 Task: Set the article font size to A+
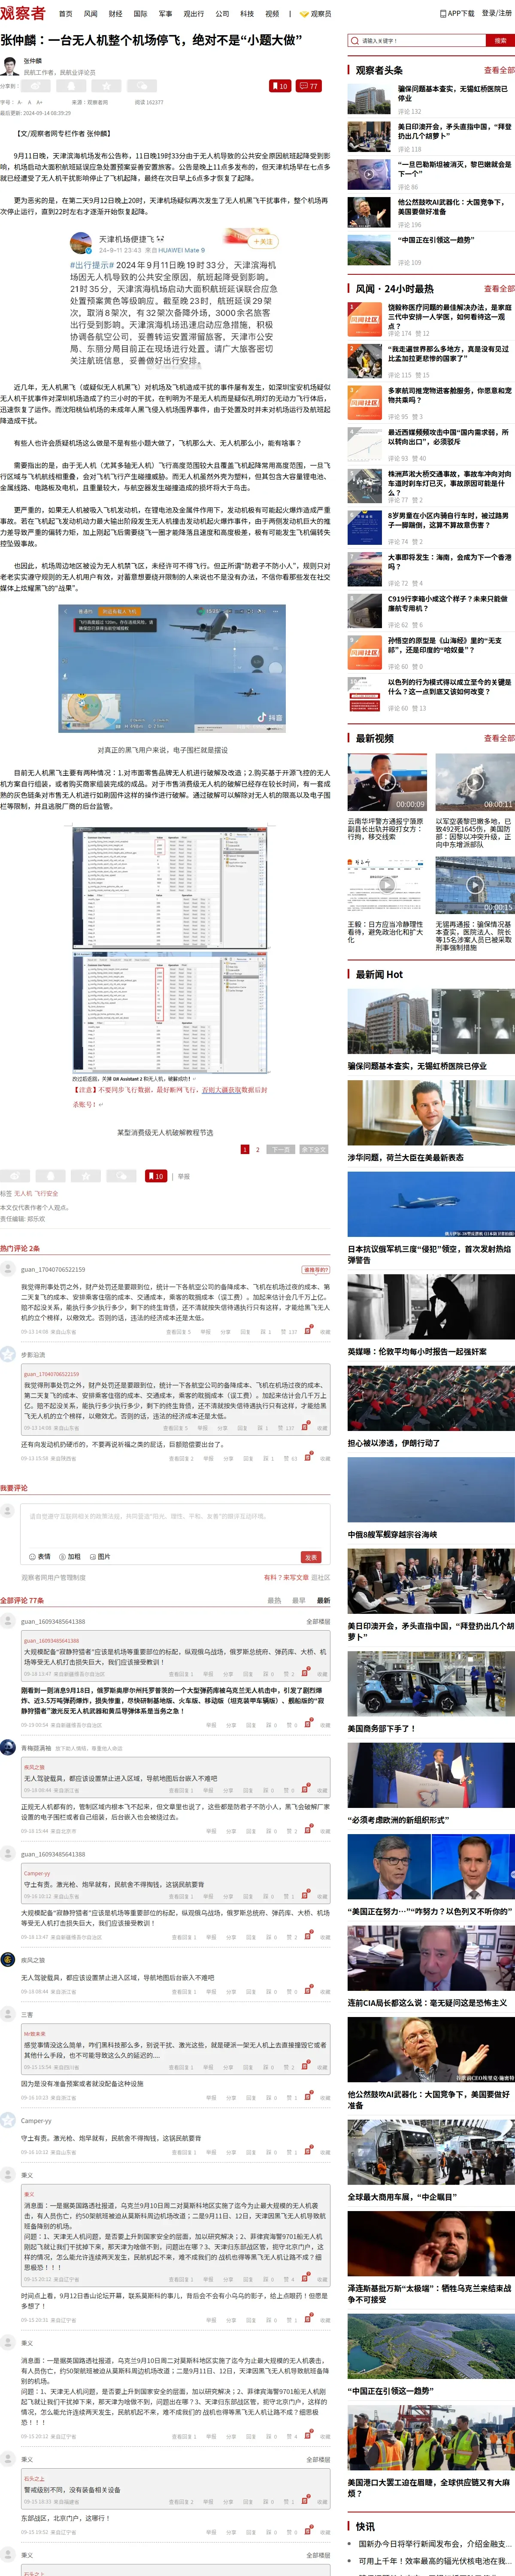pyautogui.click(x=40, y=102)
